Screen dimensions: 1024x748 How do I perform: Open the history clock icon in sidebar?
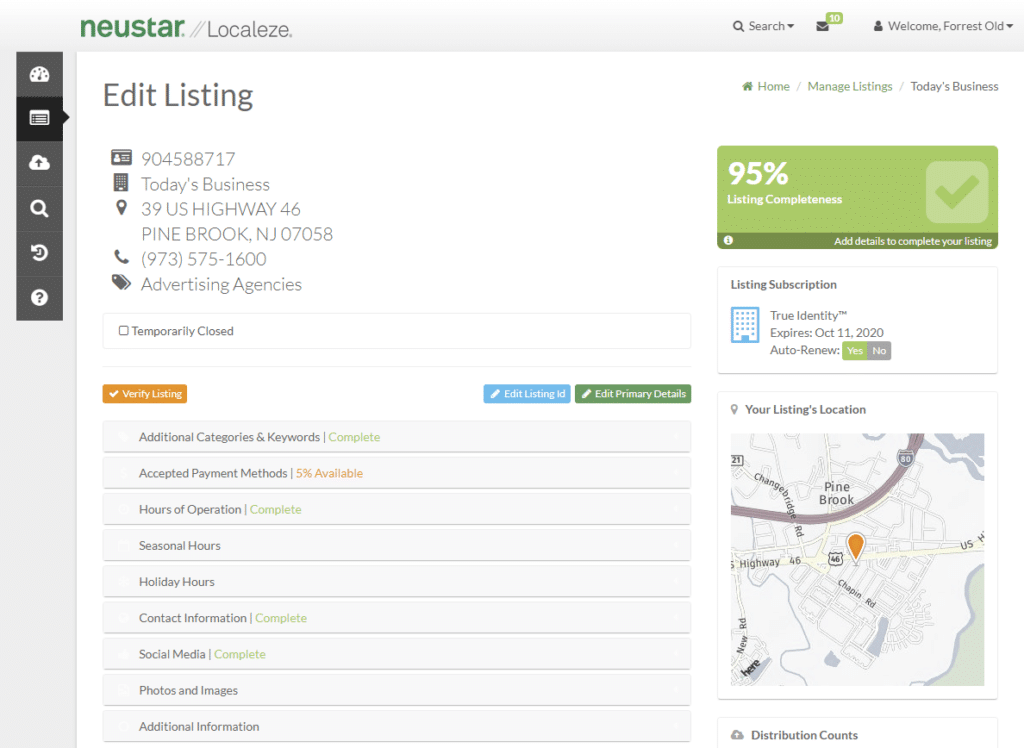coord(39,253)
